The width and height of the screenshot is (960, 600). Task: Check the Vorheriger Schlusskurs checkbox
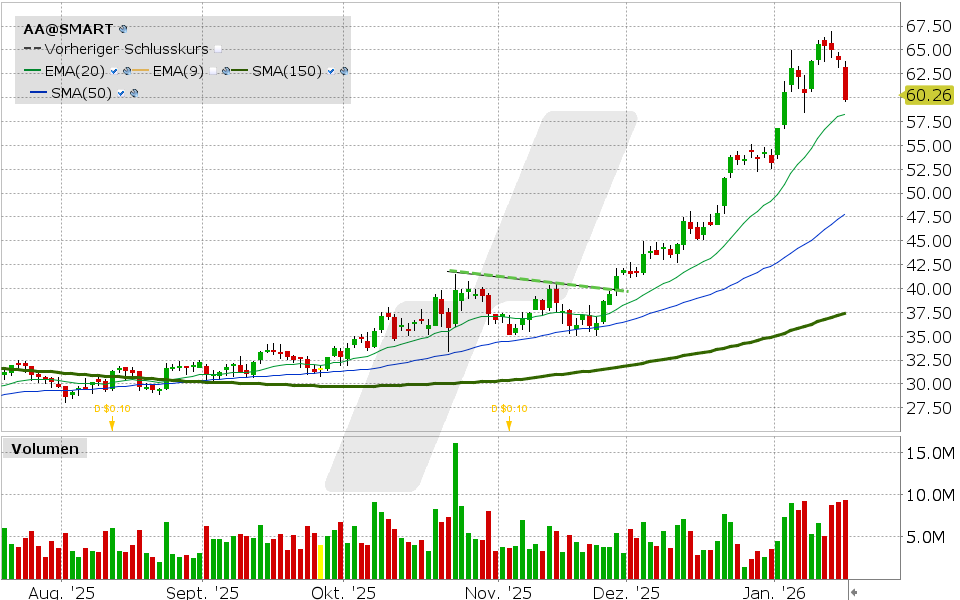(216, 48)
